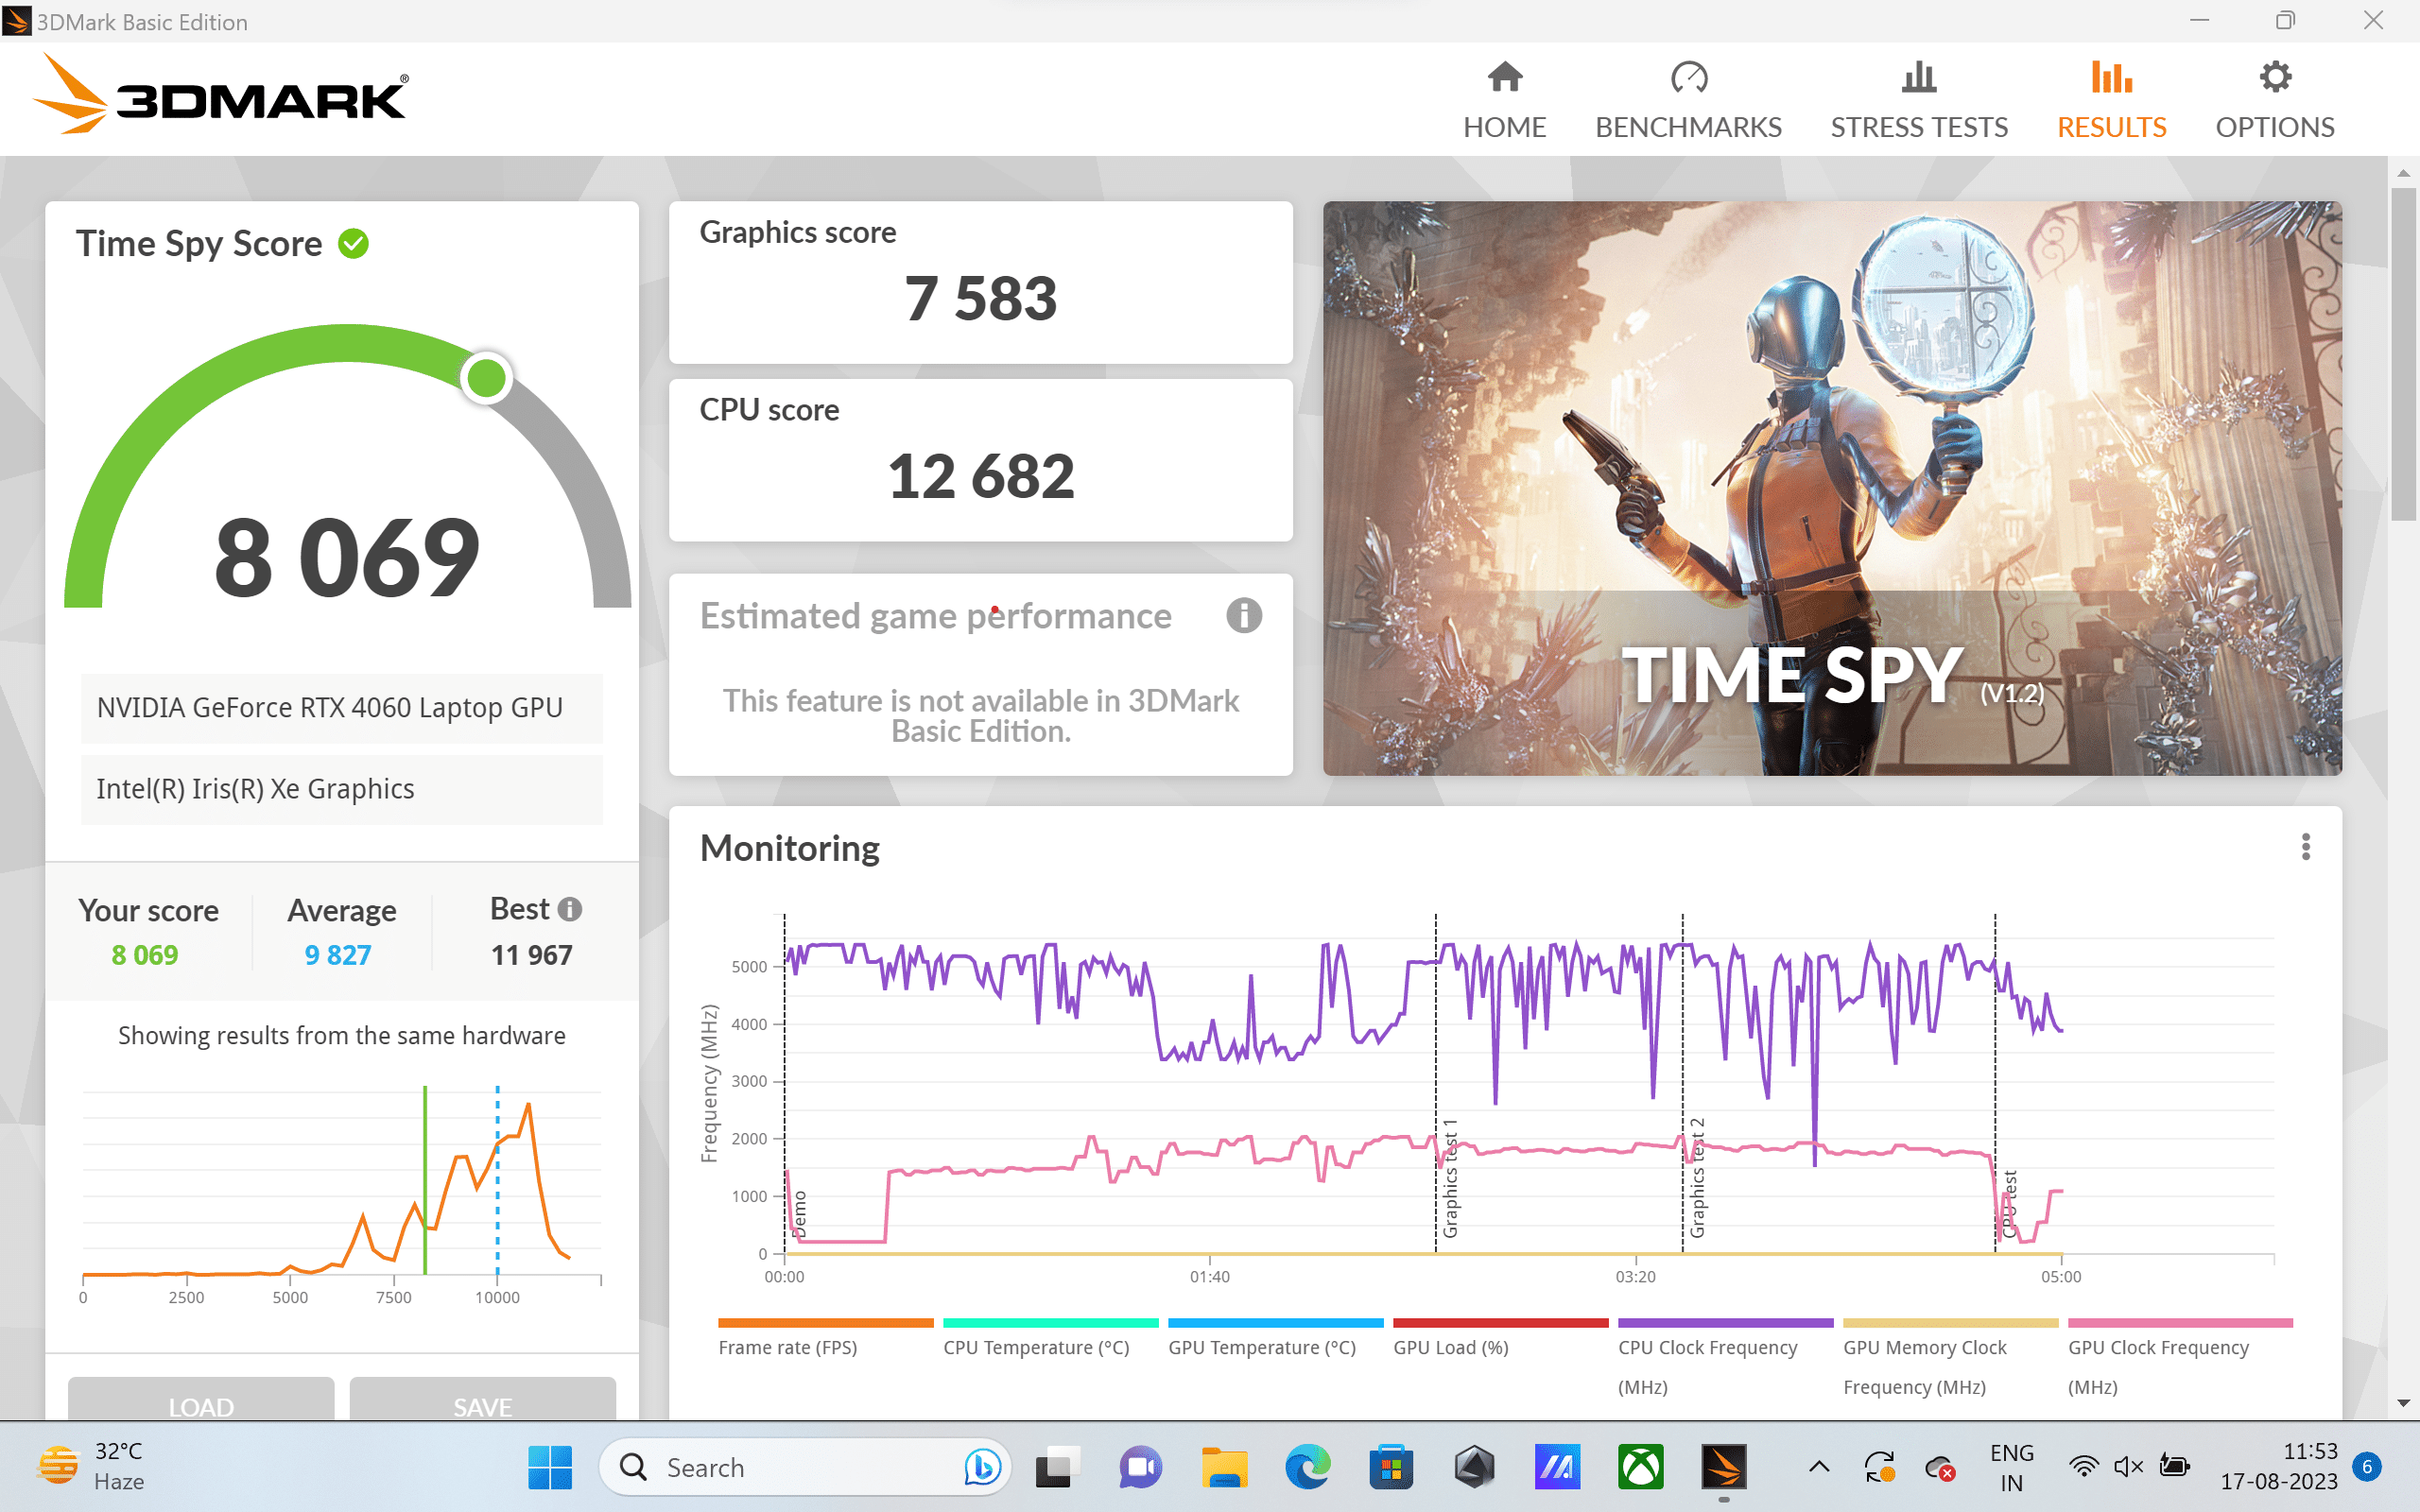Viewport: 2420px width, 1512px height.
Task: Click the taskbar Search box
Action: tap(806, 1467)
